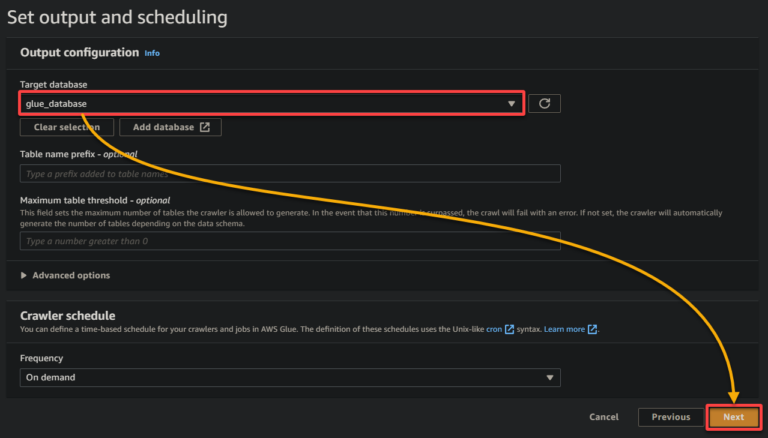
Task: Click external-link icon on Add database
Action: pyautogui.click(x=205, y=127)
